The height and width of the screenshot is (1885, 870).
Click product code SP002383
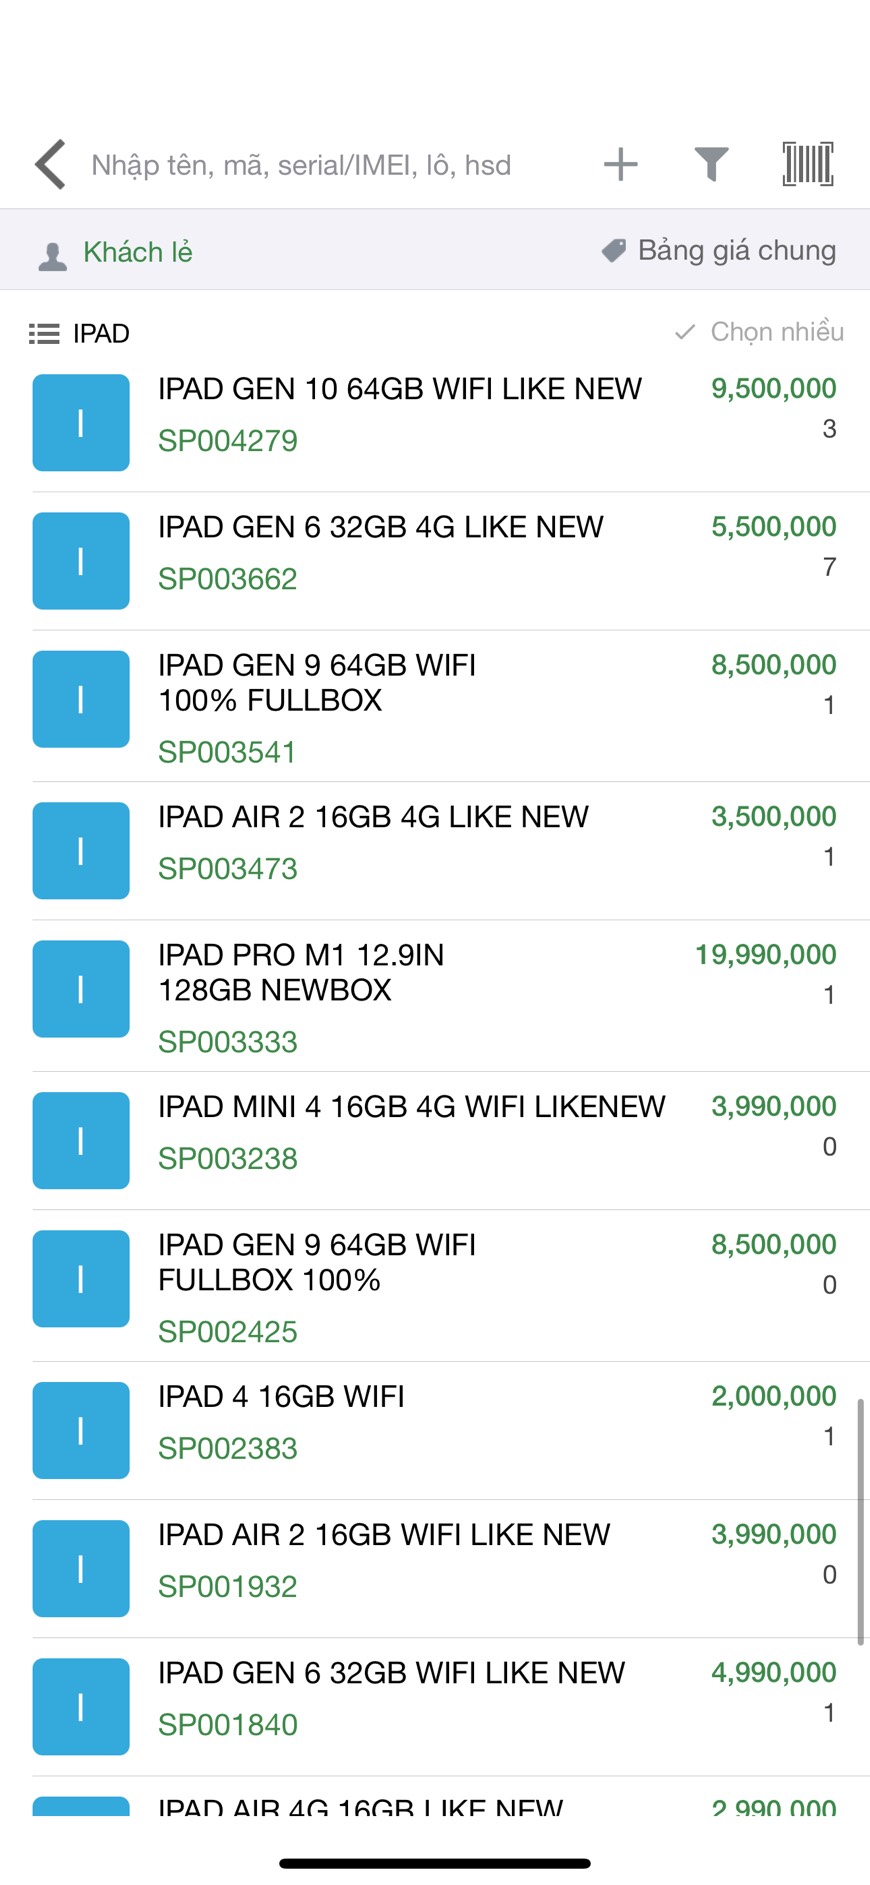(228, 1449)
